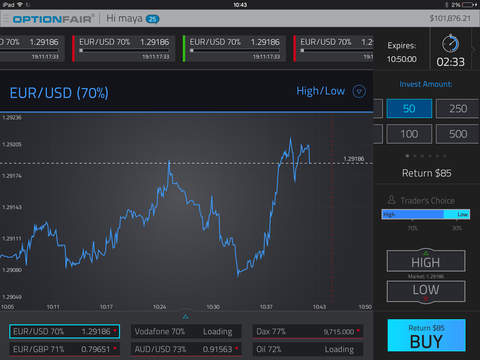This screenshot has width=480, height=360.
Task: Select the Oil 72% asset tab
Action: click(x=308, y=349)
